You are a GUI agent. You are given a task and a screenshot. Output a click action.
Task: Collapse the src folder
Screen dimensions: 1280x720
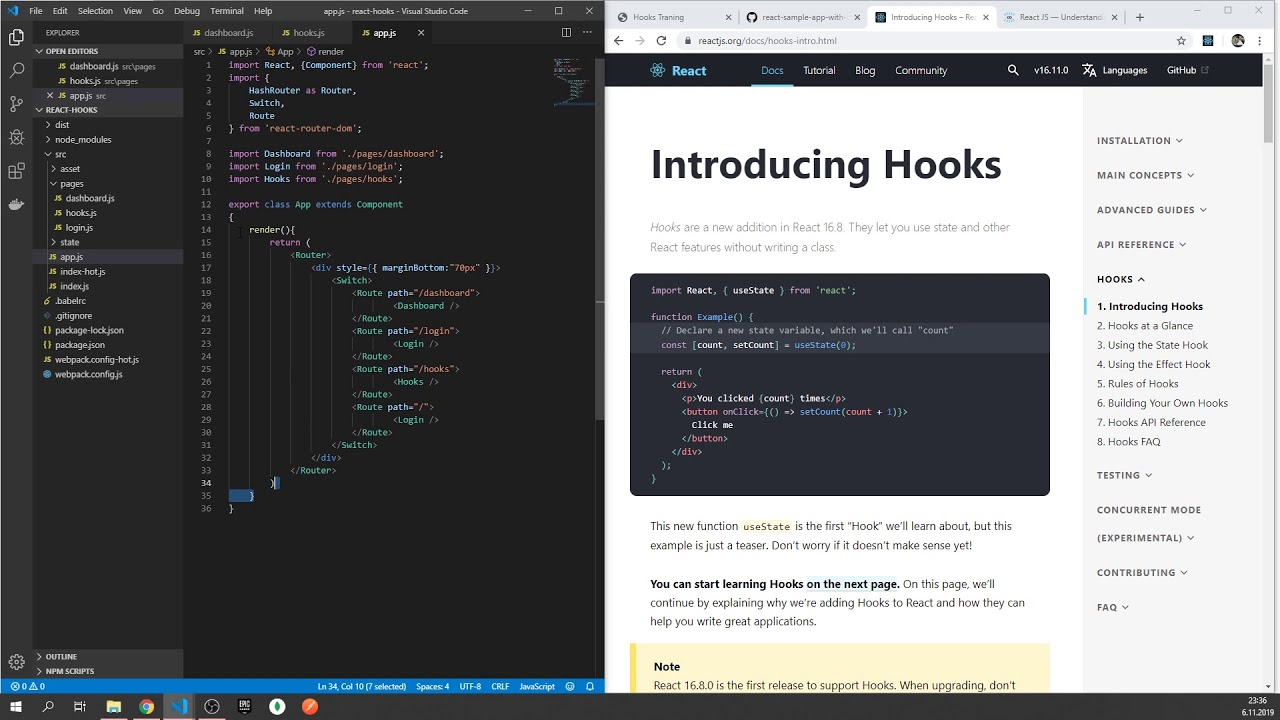click(x=61, y=154)
